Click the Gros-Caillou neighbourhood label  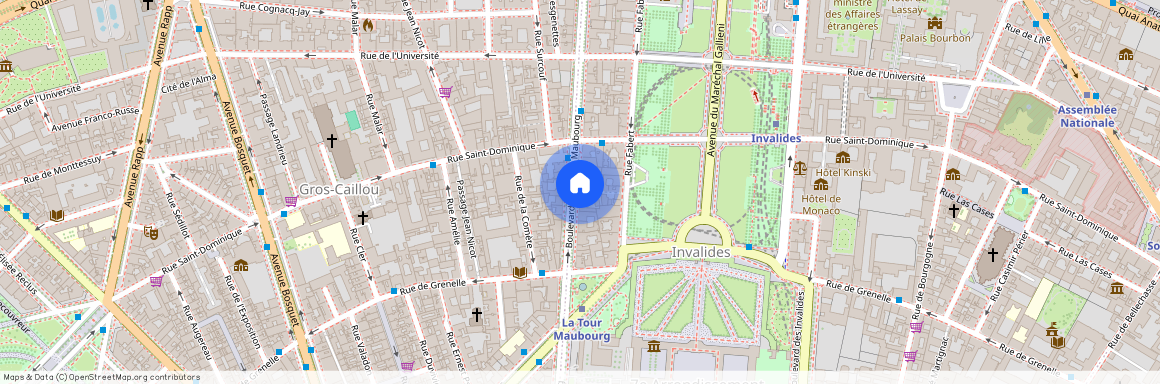pyautogui.click(x=339, y=189)
